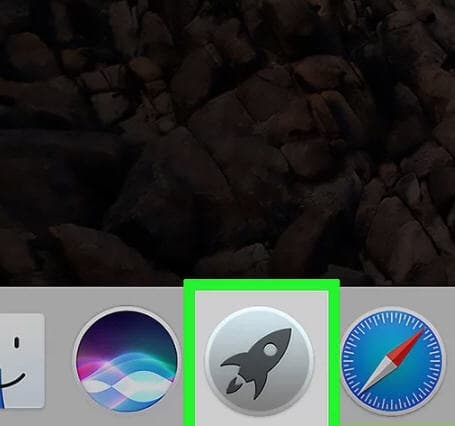Click the rocket's round porthole window
Image resolution: width=455 pixels, height=426 pixels.
pyautogui.click(x=270, y=349)
